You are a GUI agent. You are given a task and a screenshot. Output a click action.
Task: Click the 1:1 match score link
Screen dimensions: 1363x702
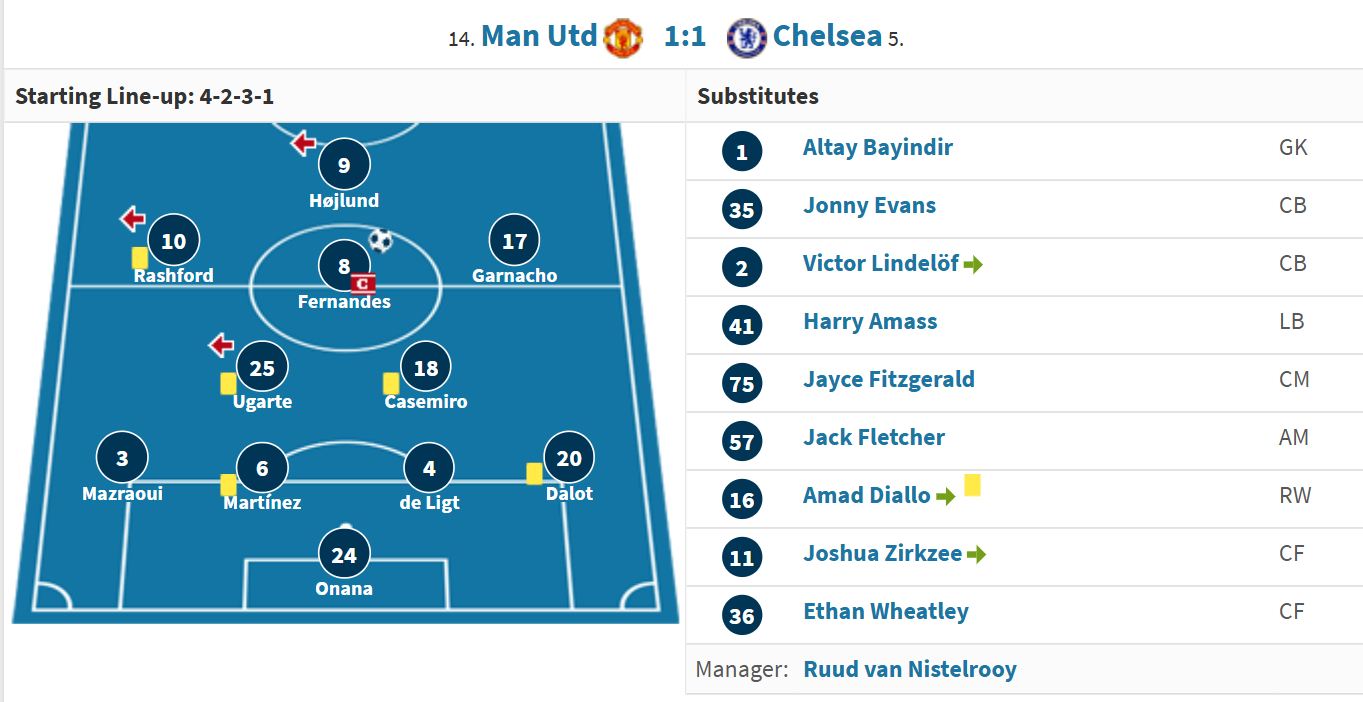tap(685, 37)
